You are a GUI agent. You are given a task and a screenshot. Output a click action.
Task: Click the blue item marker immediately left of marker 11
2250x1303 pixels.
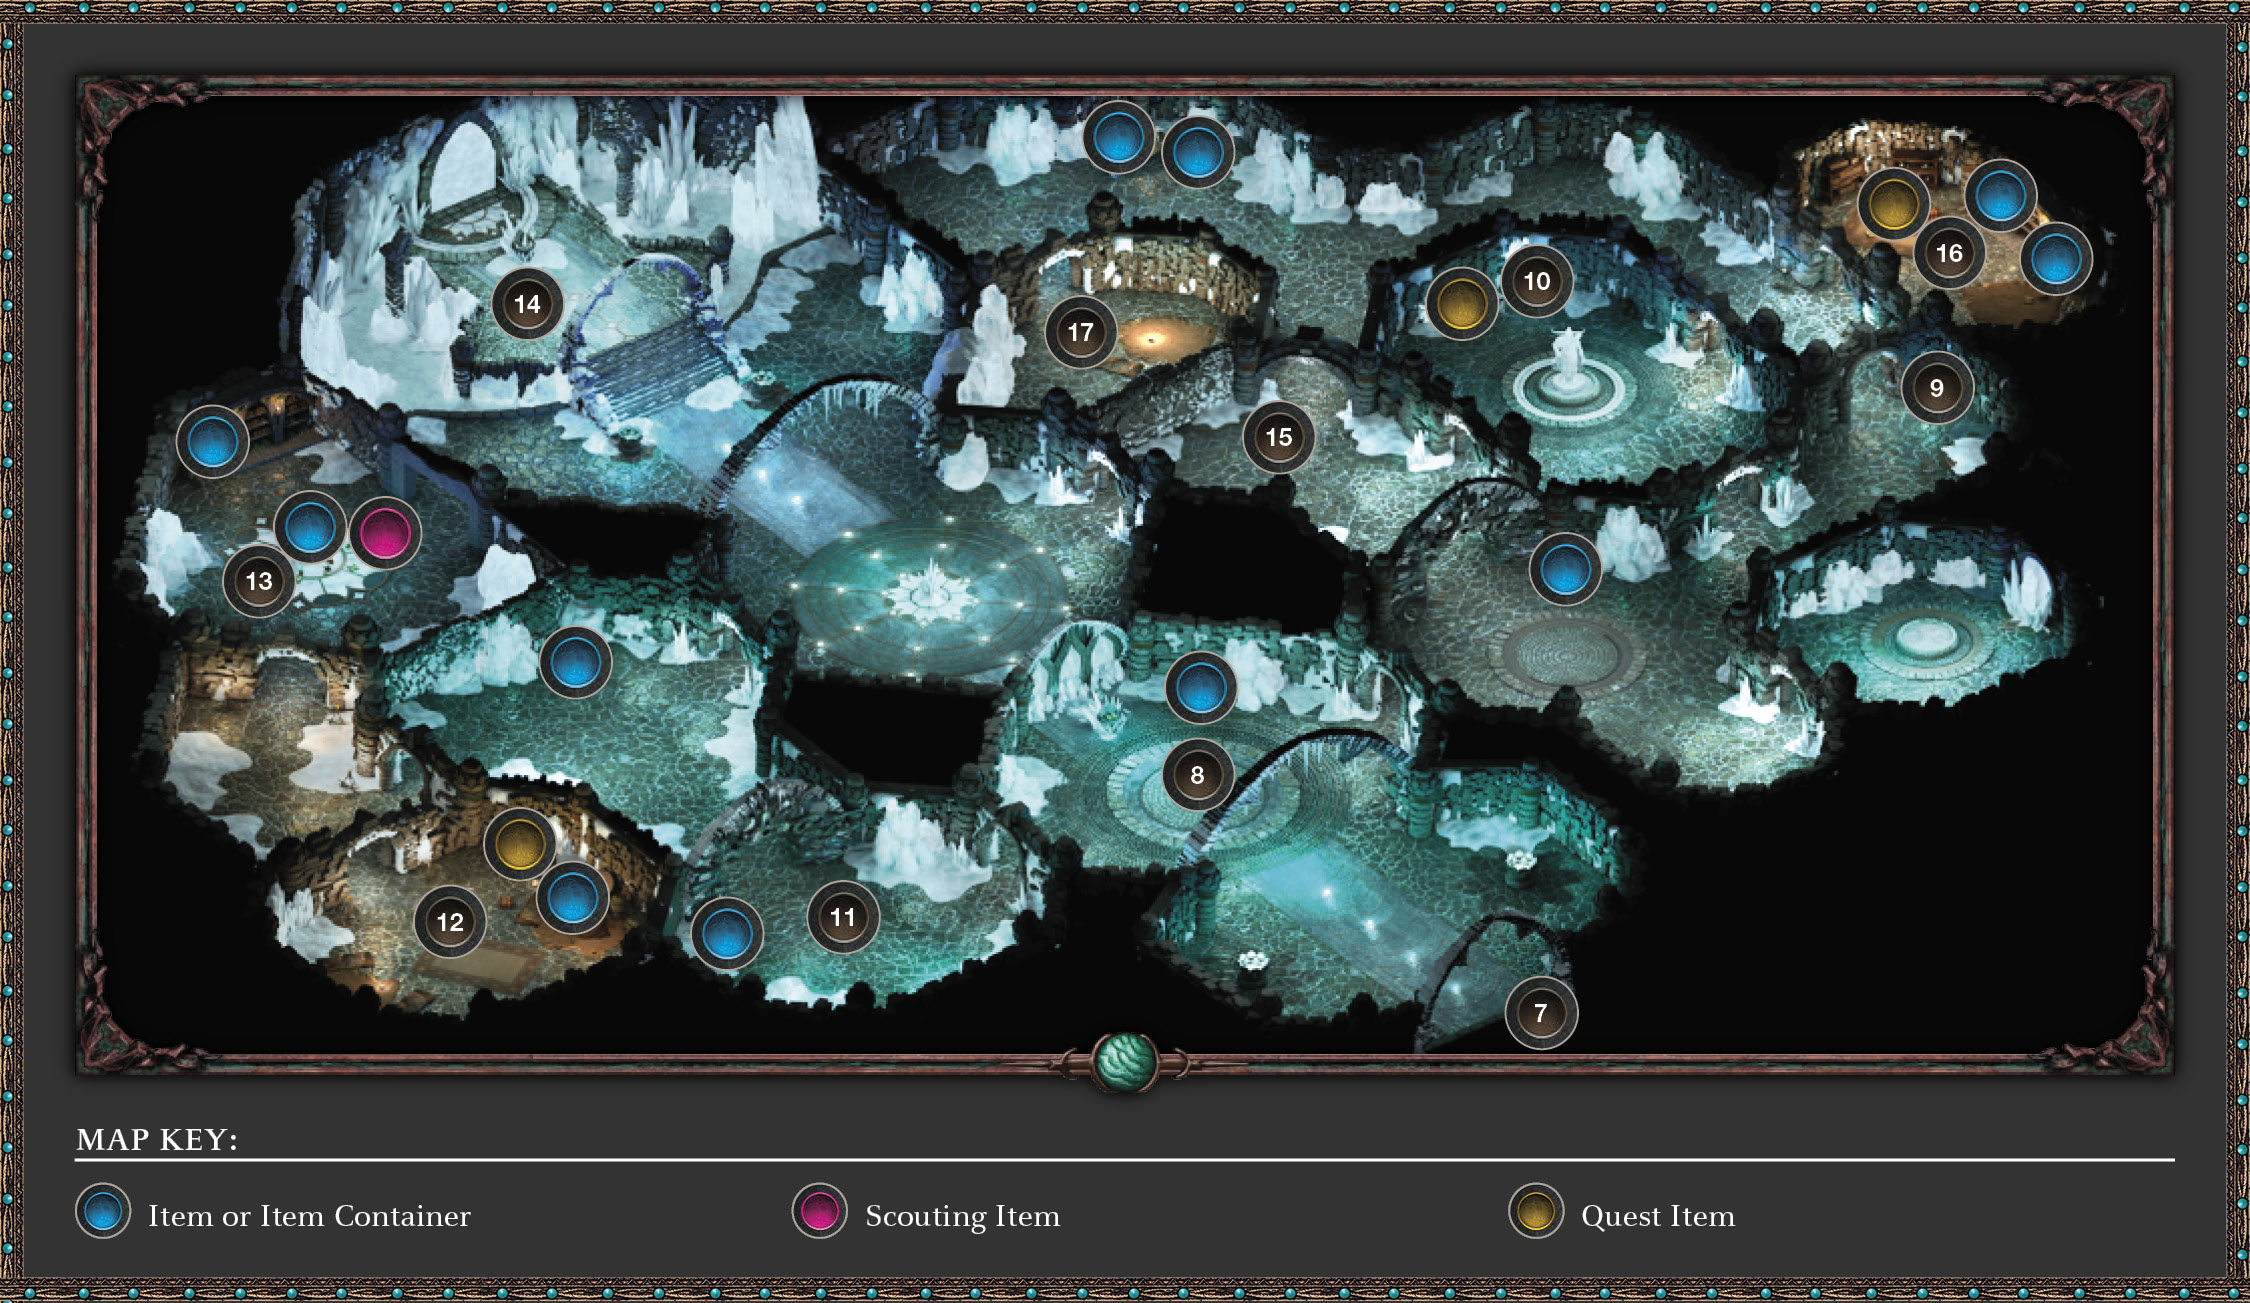coord(727,934)
